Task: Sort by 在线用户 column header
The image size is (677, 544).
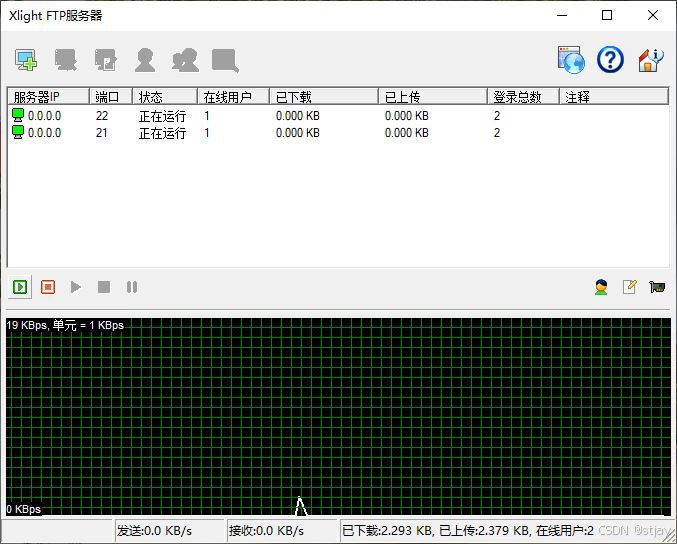Action: 234,97
